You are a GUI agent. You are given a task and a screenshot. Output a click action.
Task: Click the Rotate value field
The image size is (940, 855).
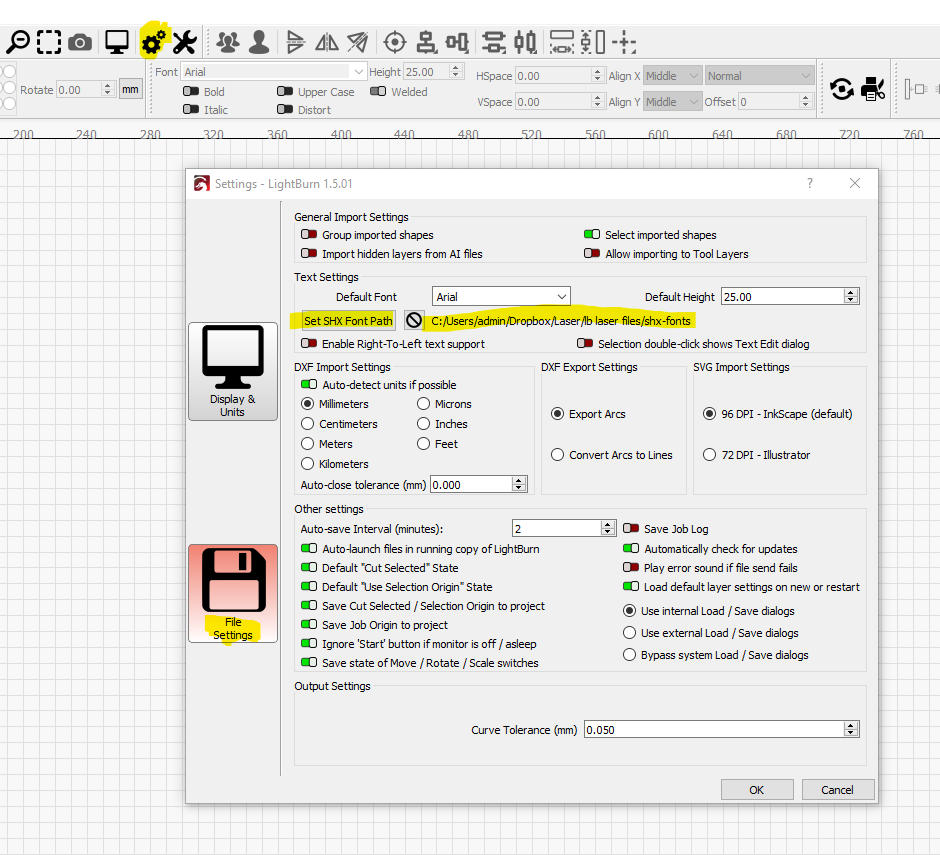coord(79,90)
